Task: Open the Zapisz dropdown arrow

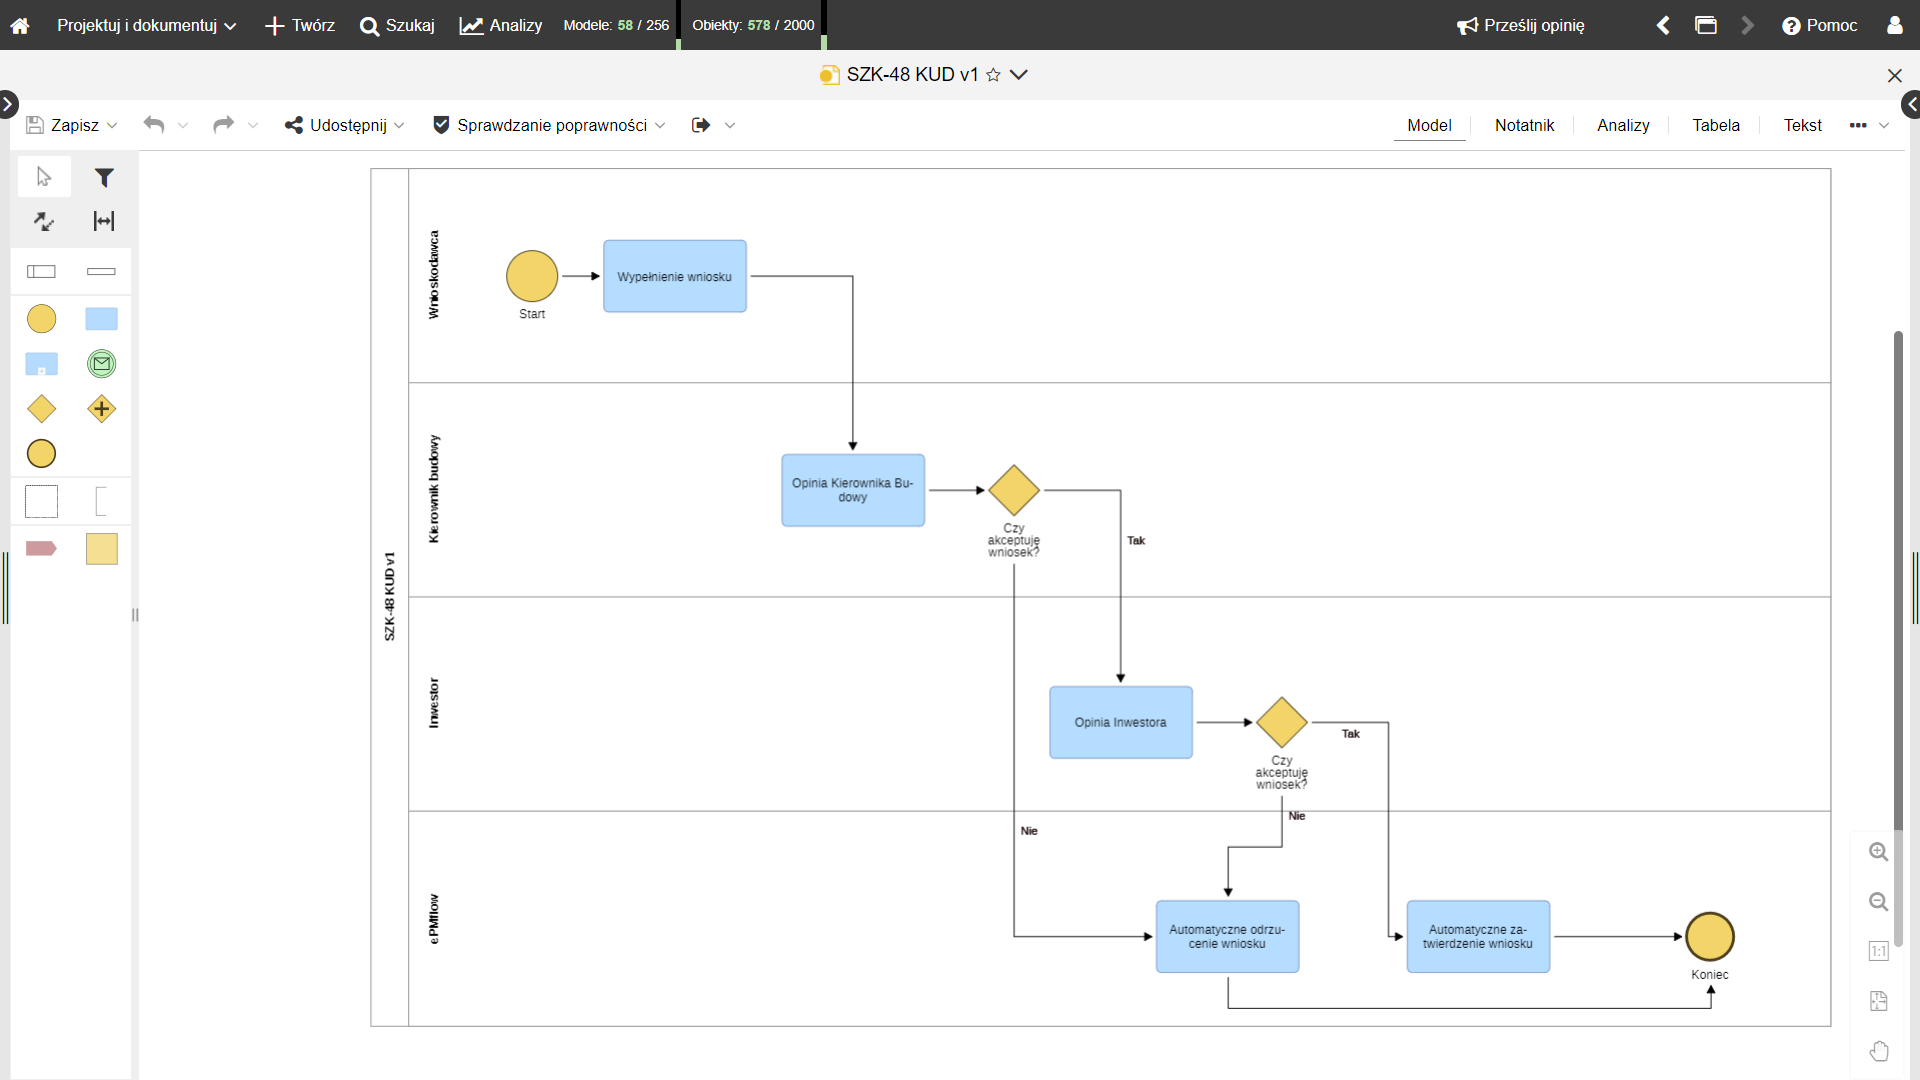Action: (112, 125)
